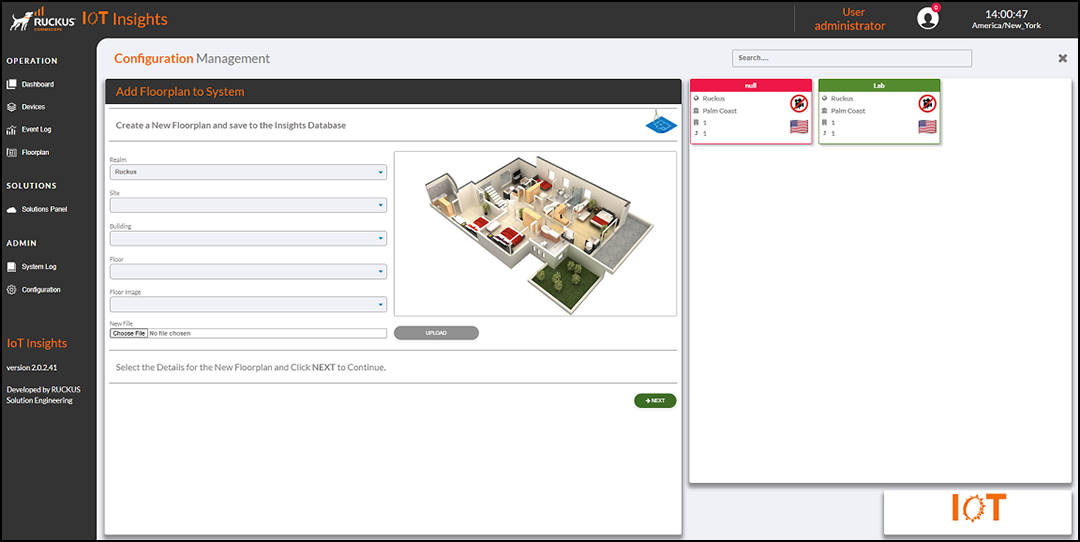Click Ruckus realm on the null card

[x=714, y=98]
